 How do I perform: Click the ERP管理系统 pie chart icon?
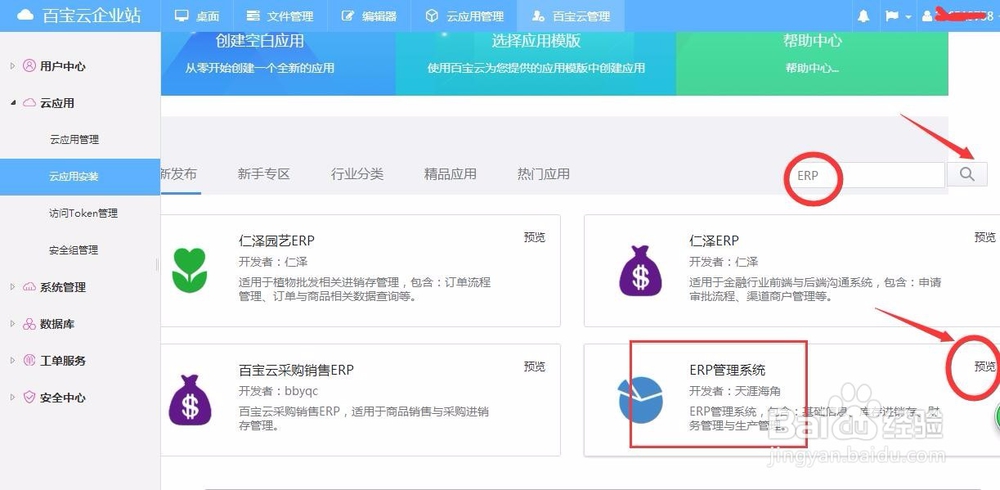pyautogui.click(x=640, y=400)
